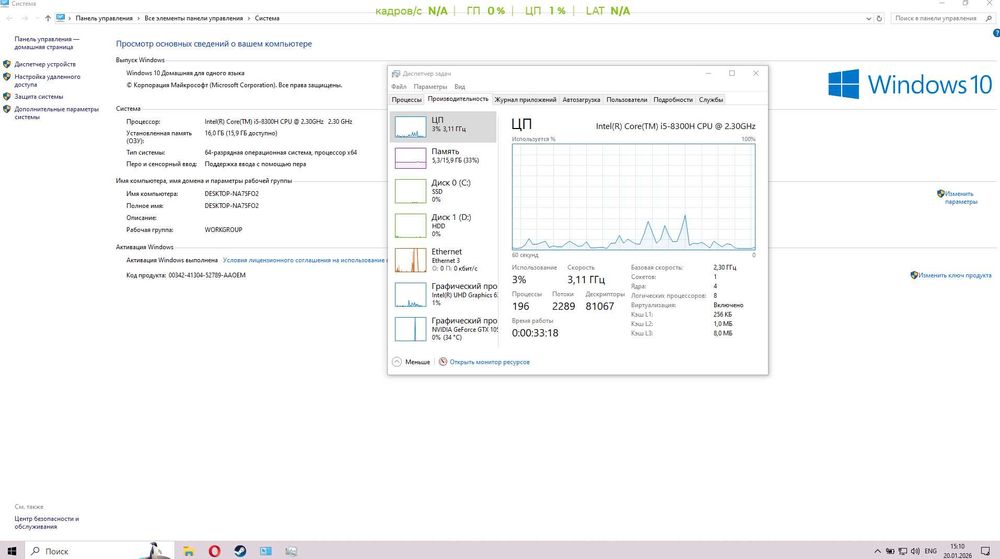1000x559 pixels.
Task: Maximize the Task Manager window
Action: click(x=732, y=73)
